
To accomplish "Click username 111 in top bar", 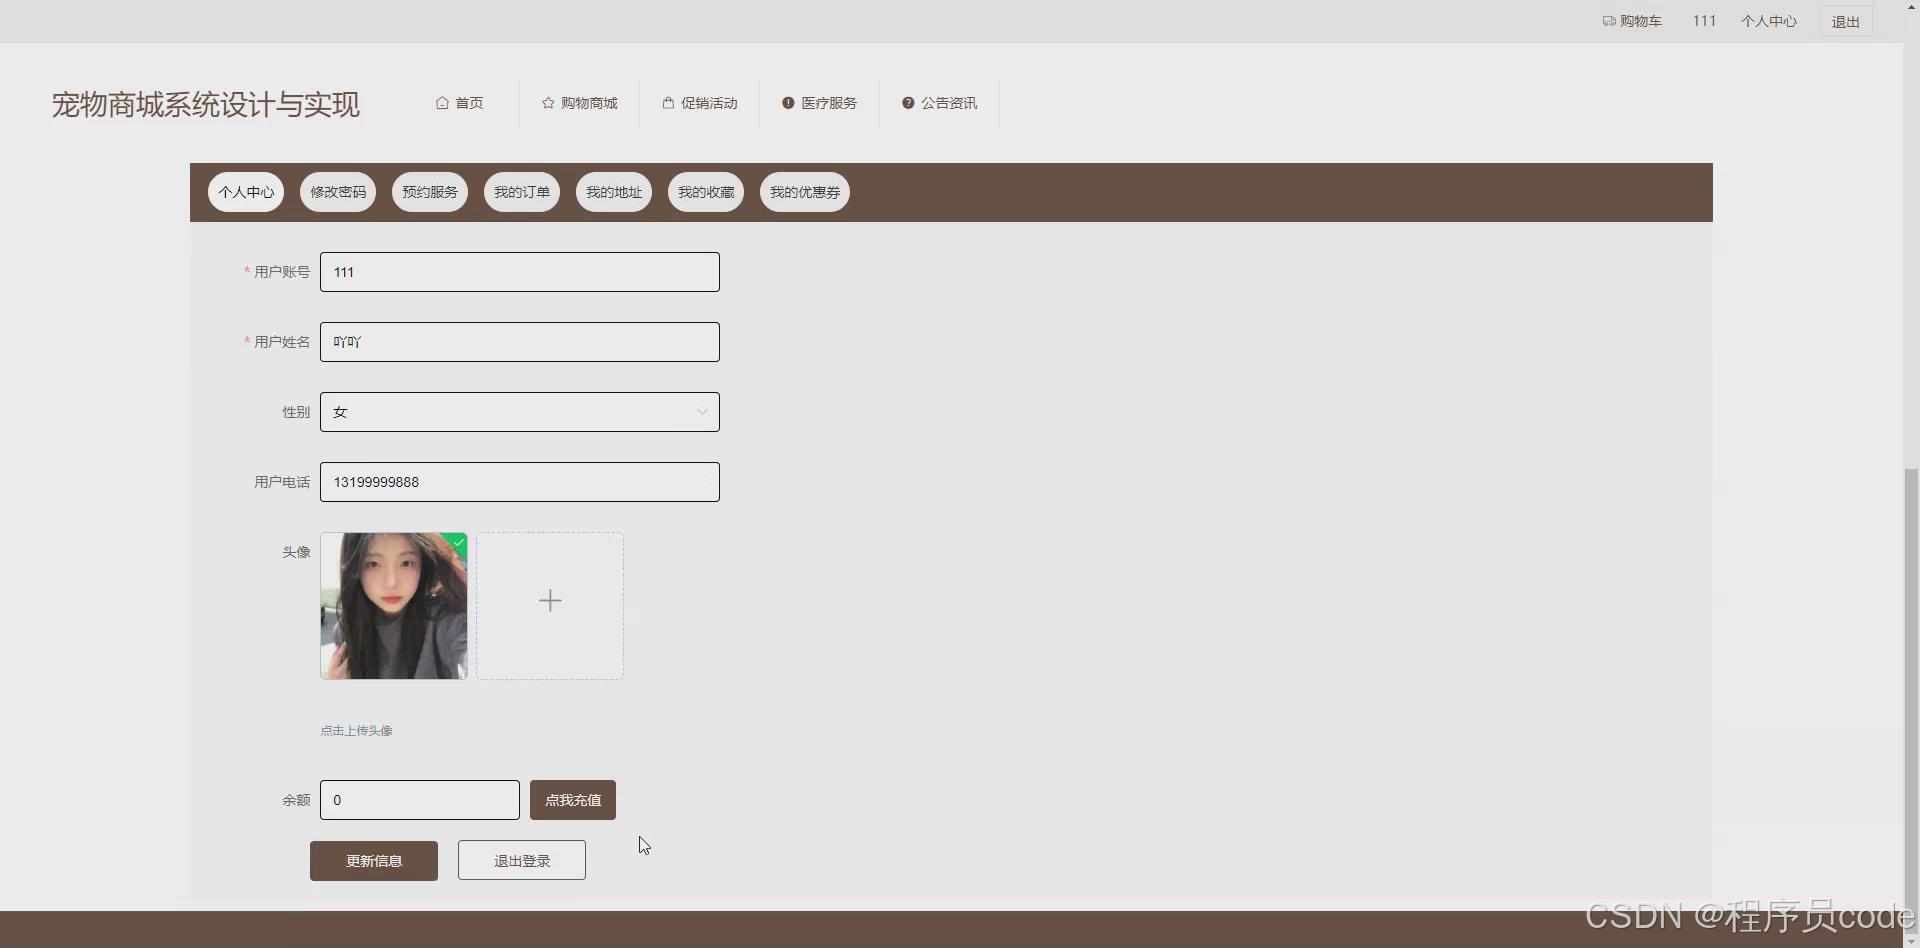I will (x=1704, y=21).
